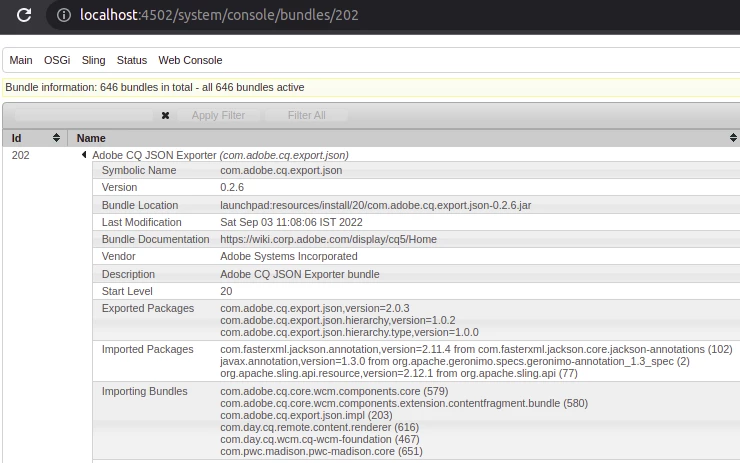Open org.apache.sling.api (77) bundle link
740x463 pixels.
coord(519,373)
